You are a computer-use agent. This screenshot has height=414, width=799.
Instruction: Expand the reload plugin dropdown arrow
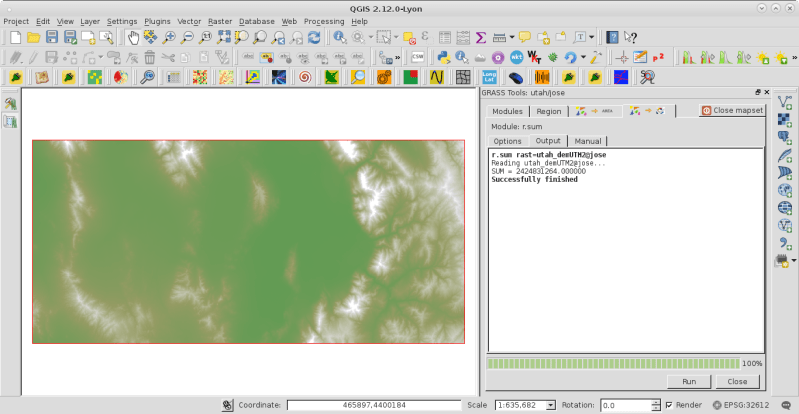(x=583, y=57)
